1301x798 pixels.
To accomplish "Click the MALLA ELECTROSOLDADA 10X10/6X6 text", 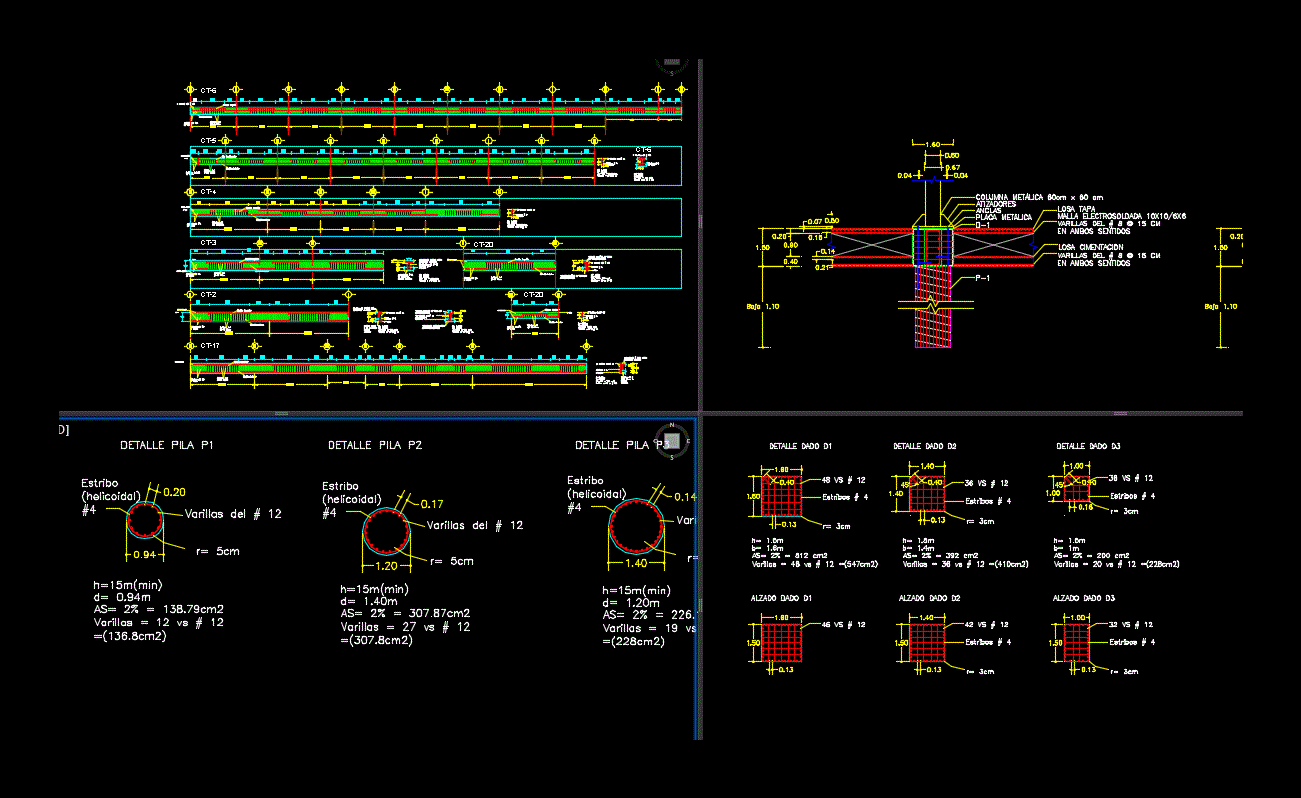I will (1121, 216).
